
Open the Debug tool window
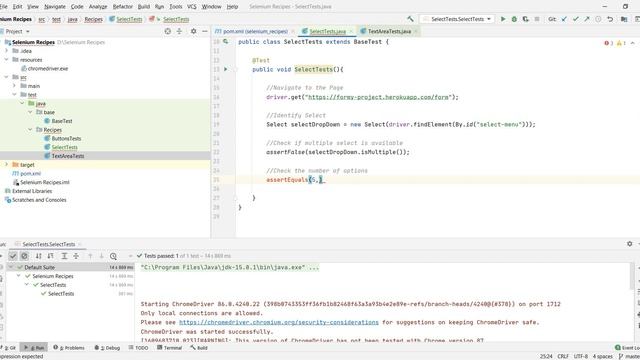pyautogui.click(x=107, y=348)
